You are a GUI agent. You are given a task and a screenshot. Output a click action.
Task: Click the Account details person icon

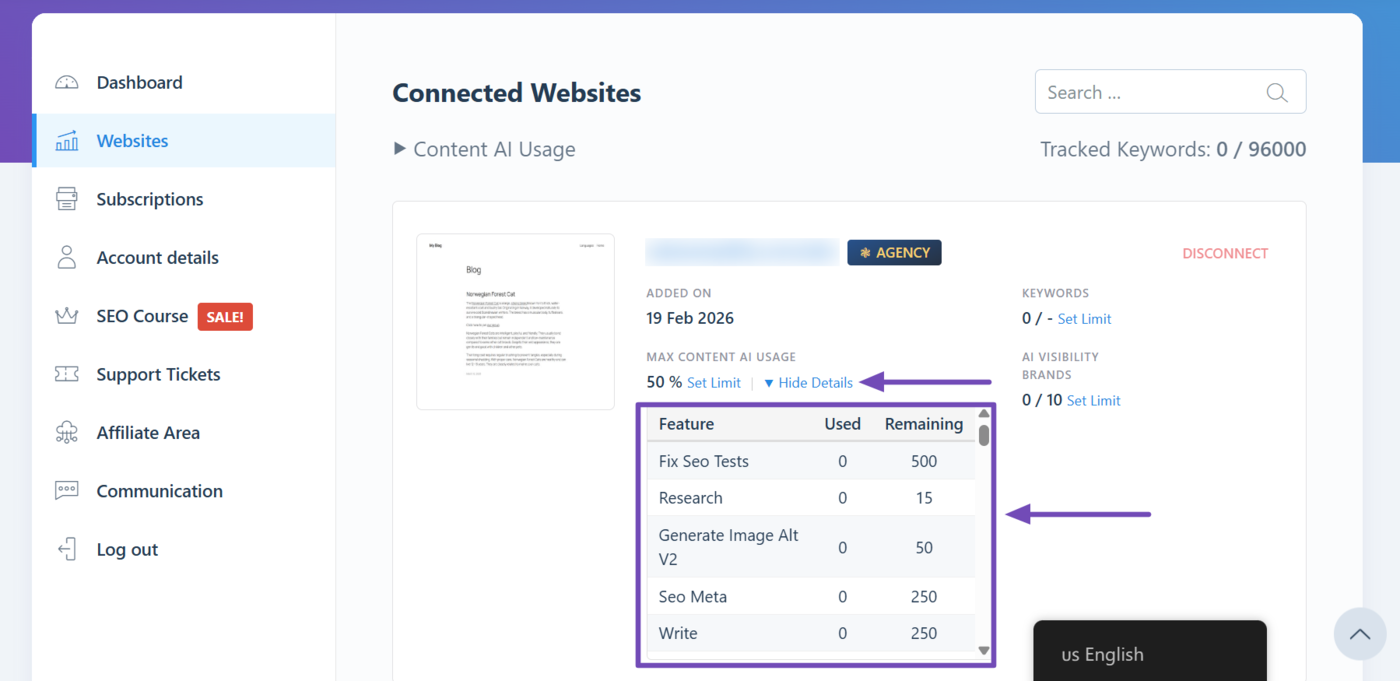67,257
